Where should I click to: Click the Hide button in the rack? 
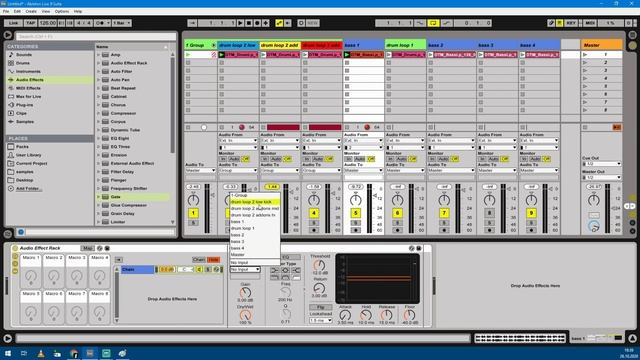click(x=213, y=260)
